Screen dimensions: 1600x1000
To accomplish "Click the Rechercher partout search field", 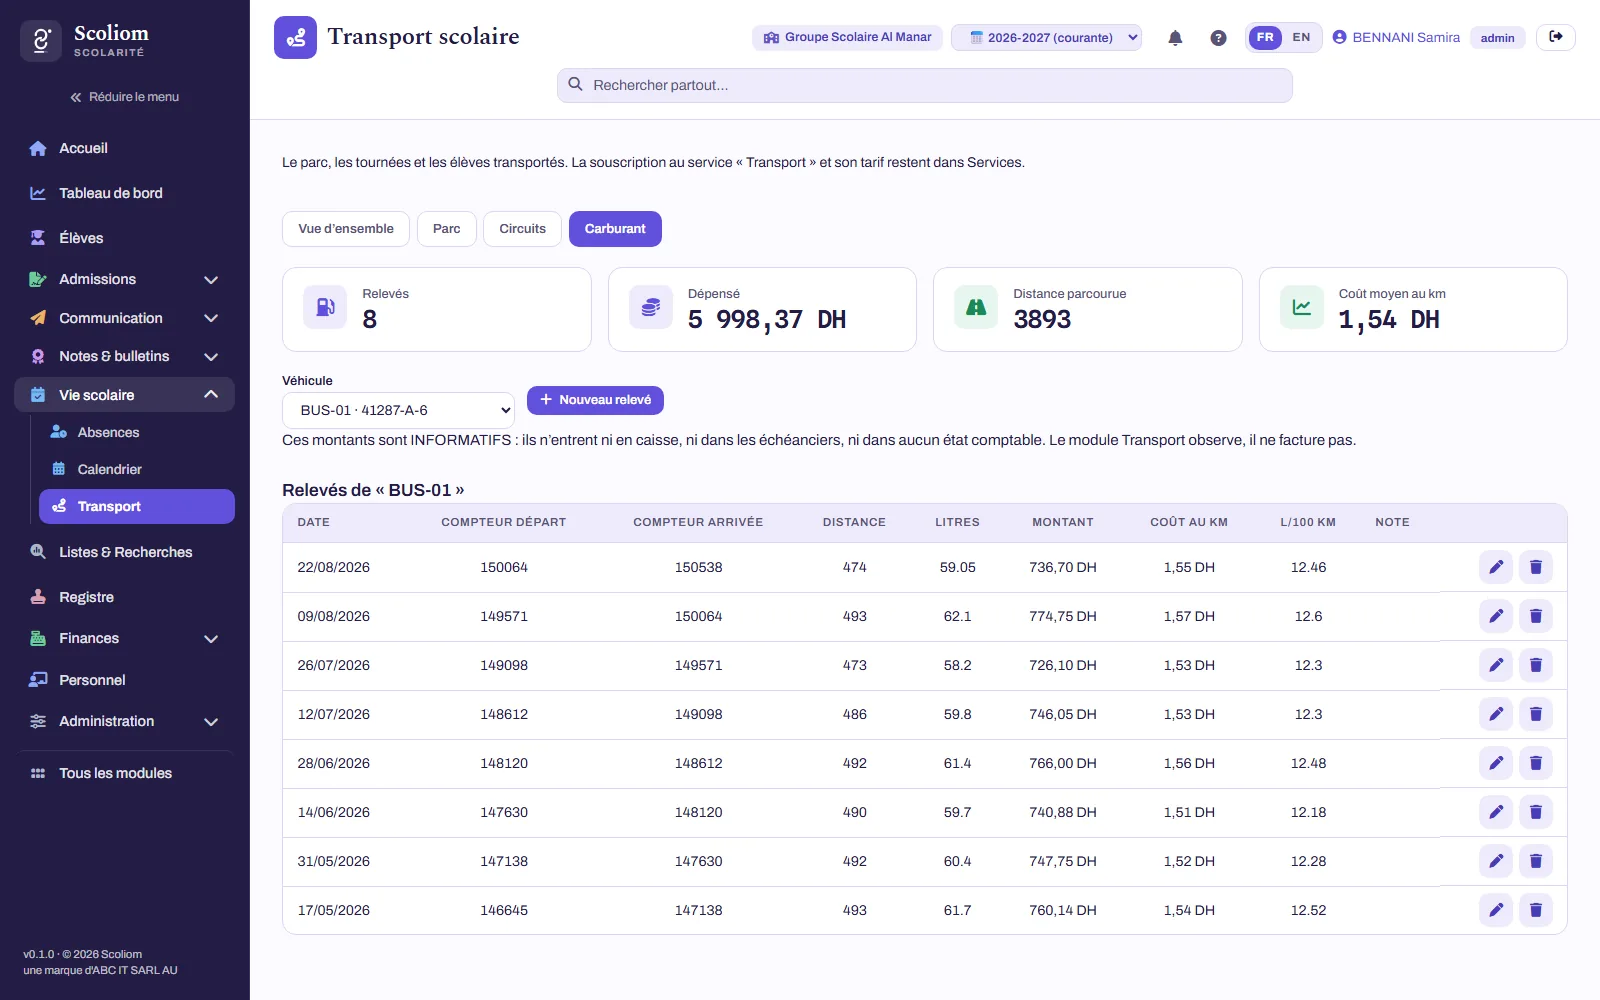I will [x=925, y=85].
